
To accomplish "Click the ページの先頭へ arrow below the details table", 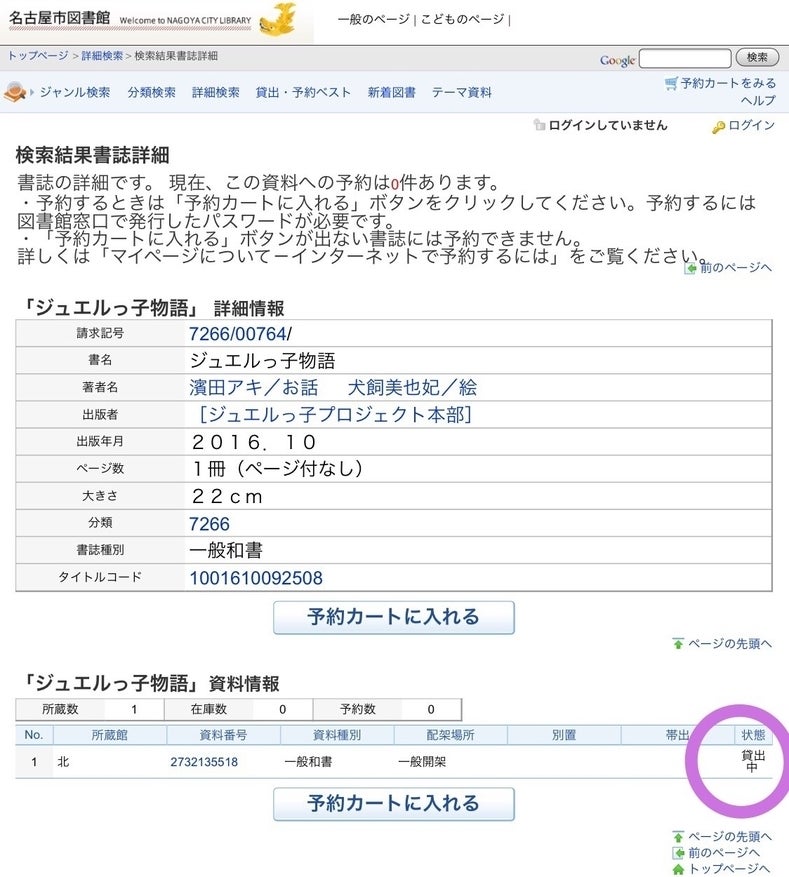I will tap(678, 644).
